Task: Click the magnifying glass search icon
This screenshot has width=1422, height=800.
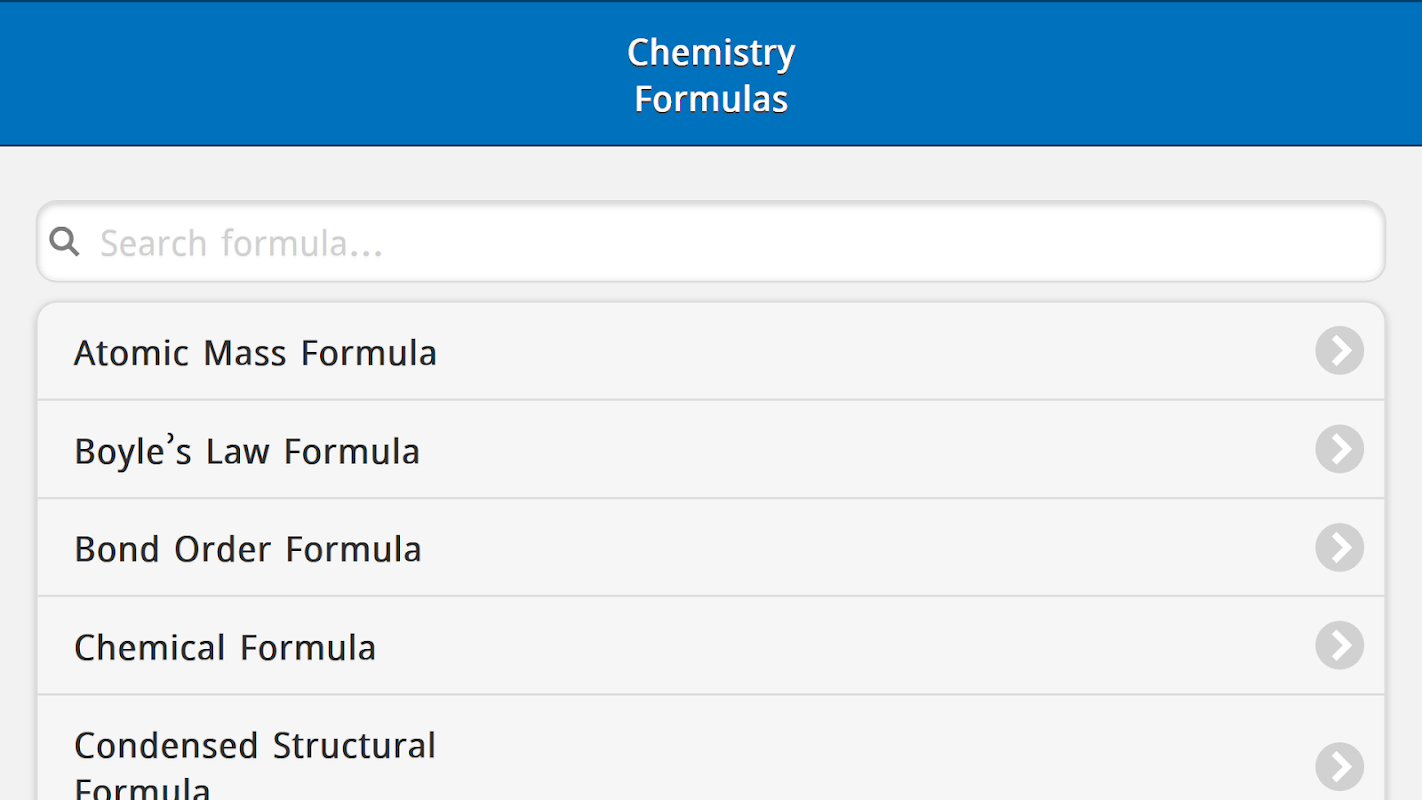Action: pyautogui.click(x=65, y=242)
